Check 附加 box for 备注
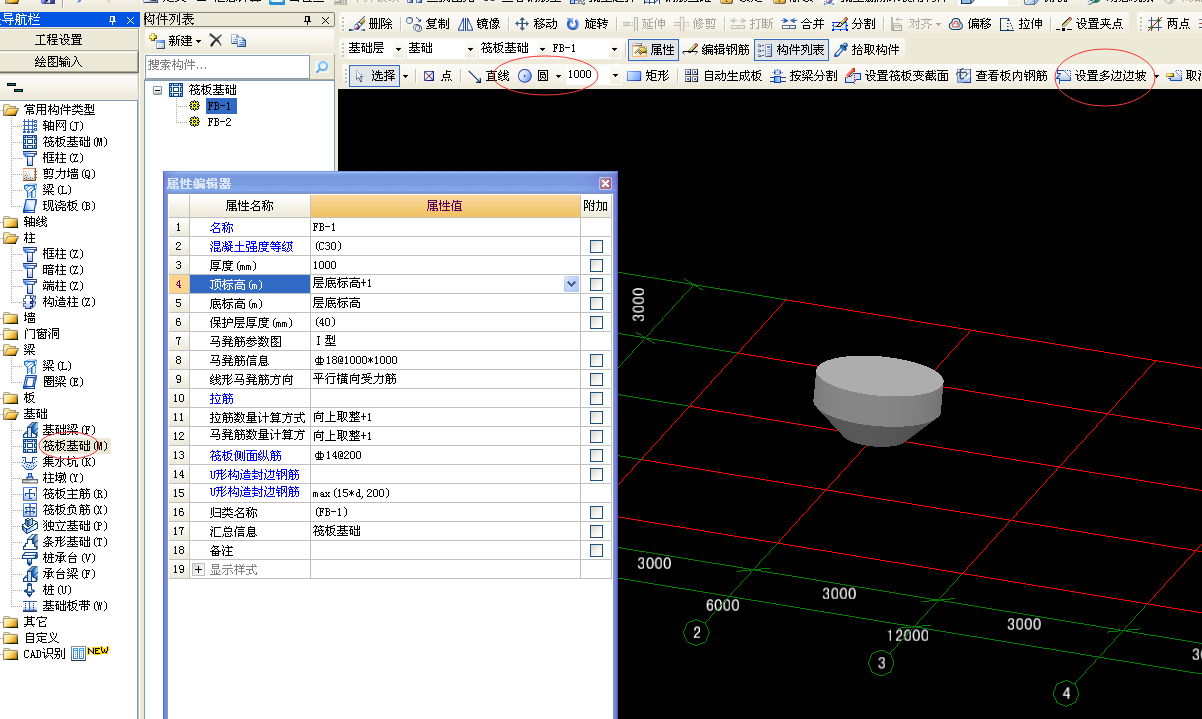Image resolution: width=1202 pixels, height=719 pixels. point(596,550)
